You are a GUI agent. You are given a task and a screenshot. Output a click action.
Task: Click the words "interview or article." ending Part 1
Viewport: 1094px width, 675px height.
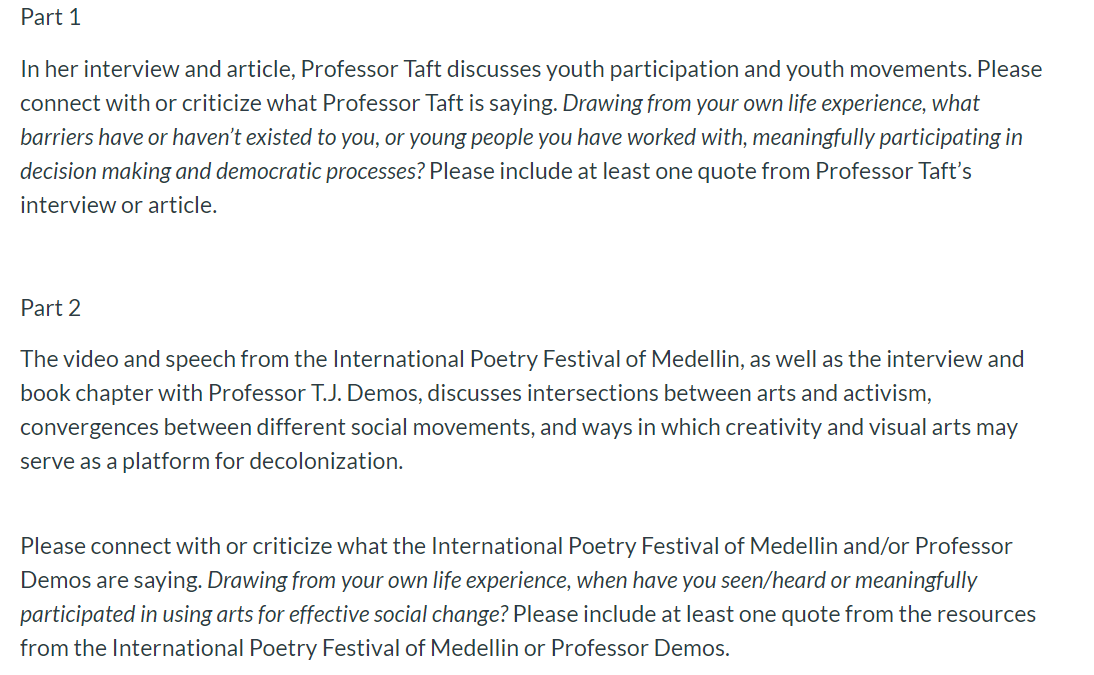pos(119,205)
